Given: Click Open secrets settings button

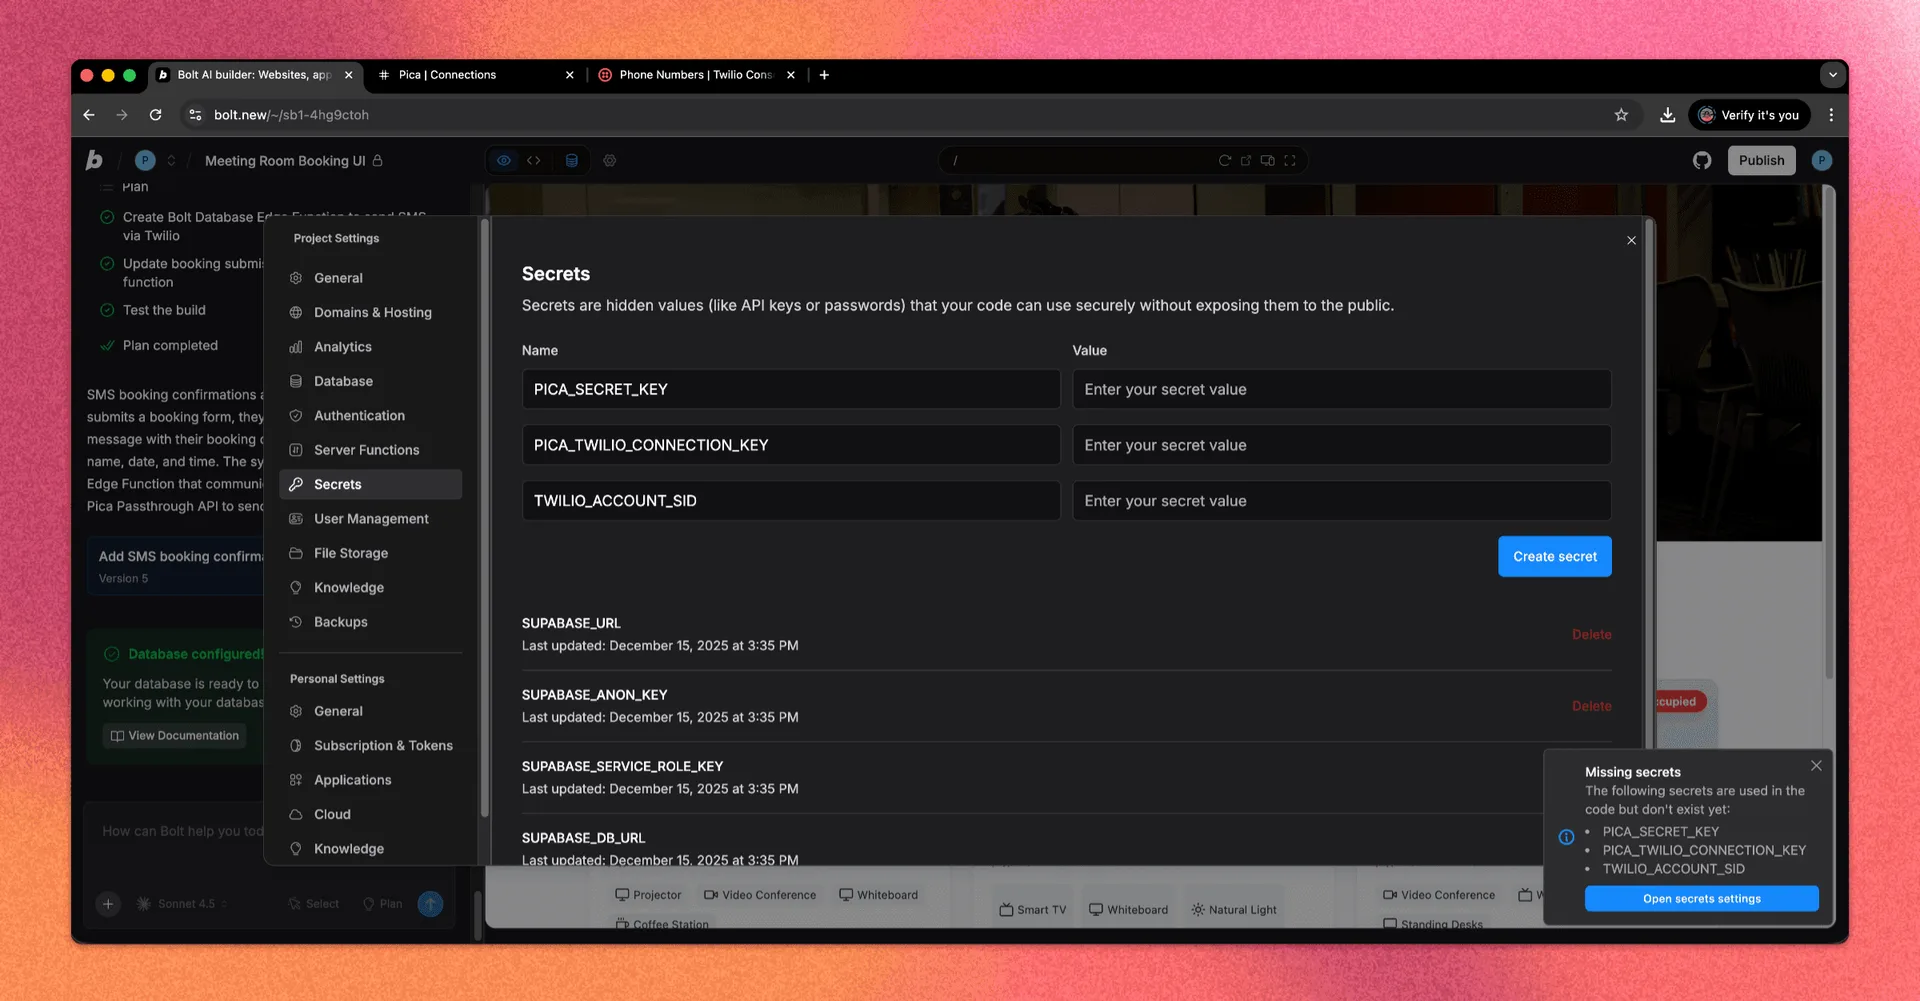Looking at the screenshot, I should pos(1701,899).
